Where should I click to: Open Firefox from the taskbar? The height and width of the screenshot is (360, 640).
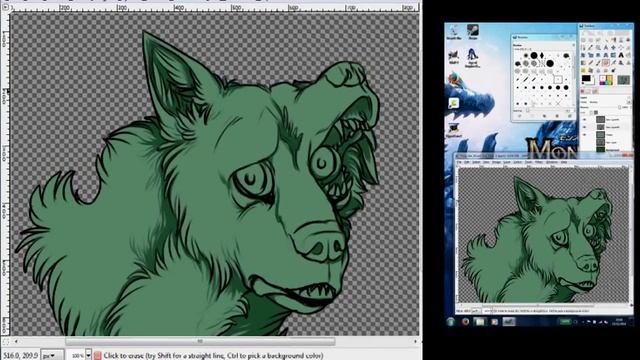point(465,322)
